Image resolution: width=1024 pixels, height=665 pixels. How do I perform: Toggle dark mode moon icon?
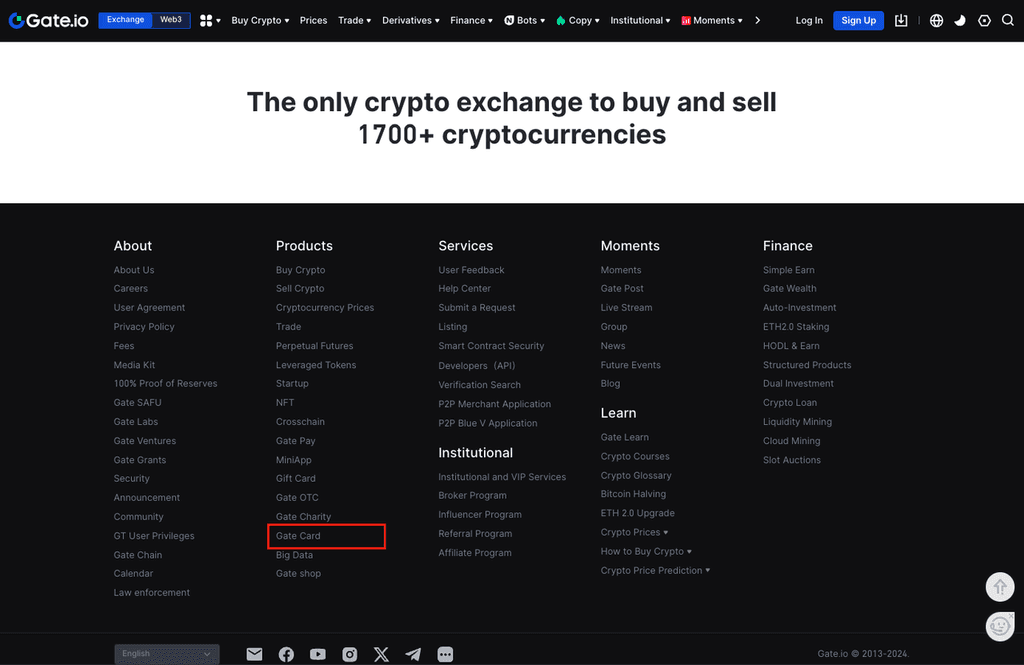[960, 20]
